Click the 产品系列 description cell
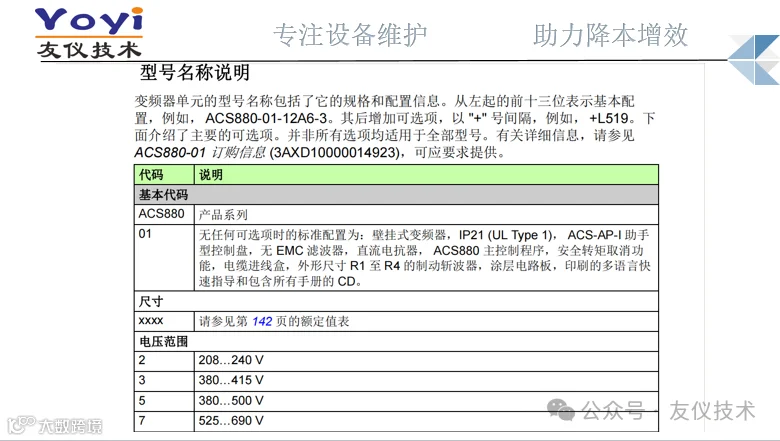780x441 pixels. click(426, 214)
